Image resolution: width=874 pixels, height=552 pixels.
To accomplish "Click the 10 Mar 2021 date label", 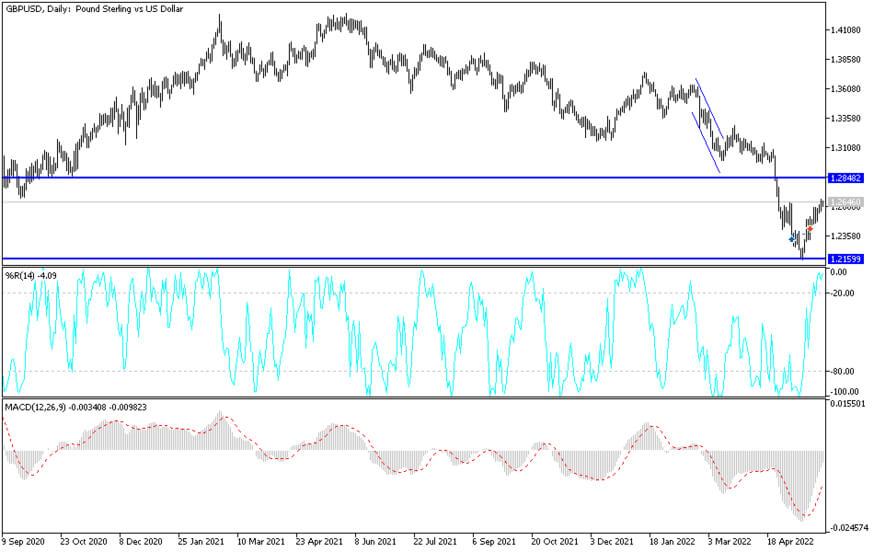I will tap(261, 541).
